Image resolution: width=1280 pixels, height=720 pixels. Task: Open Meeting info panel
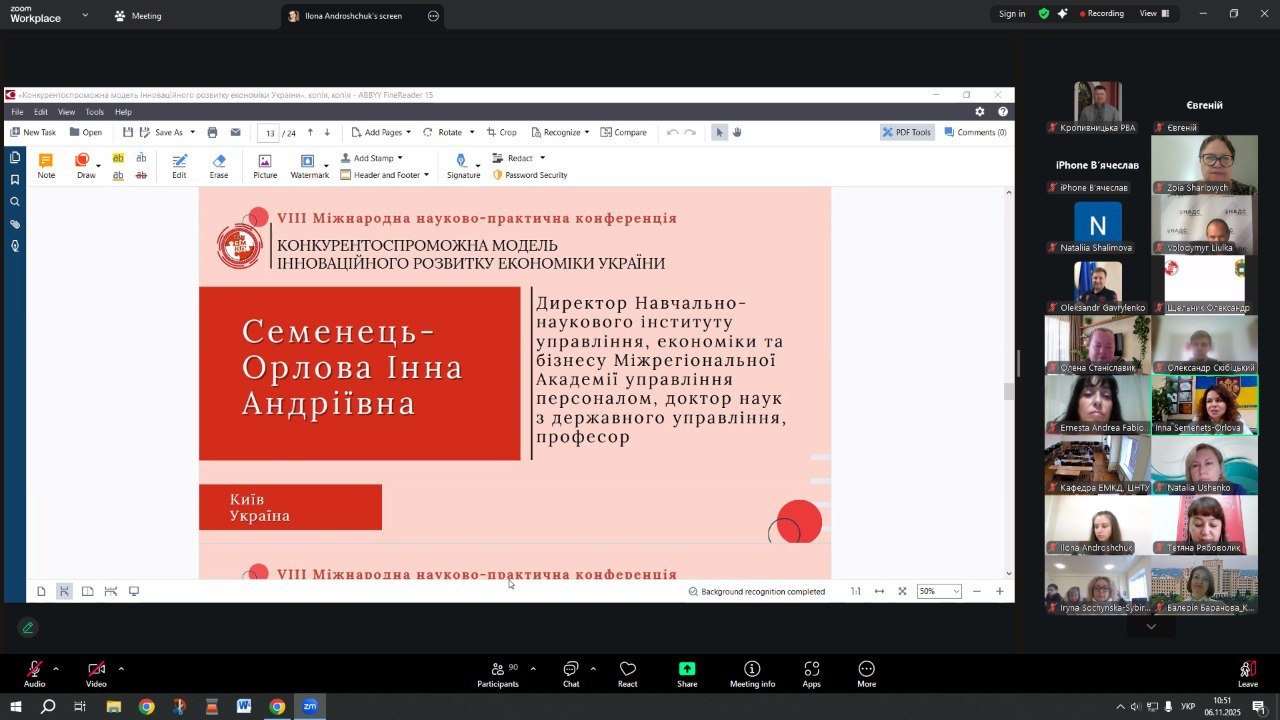pyautogui.click(x=752, y=671)
